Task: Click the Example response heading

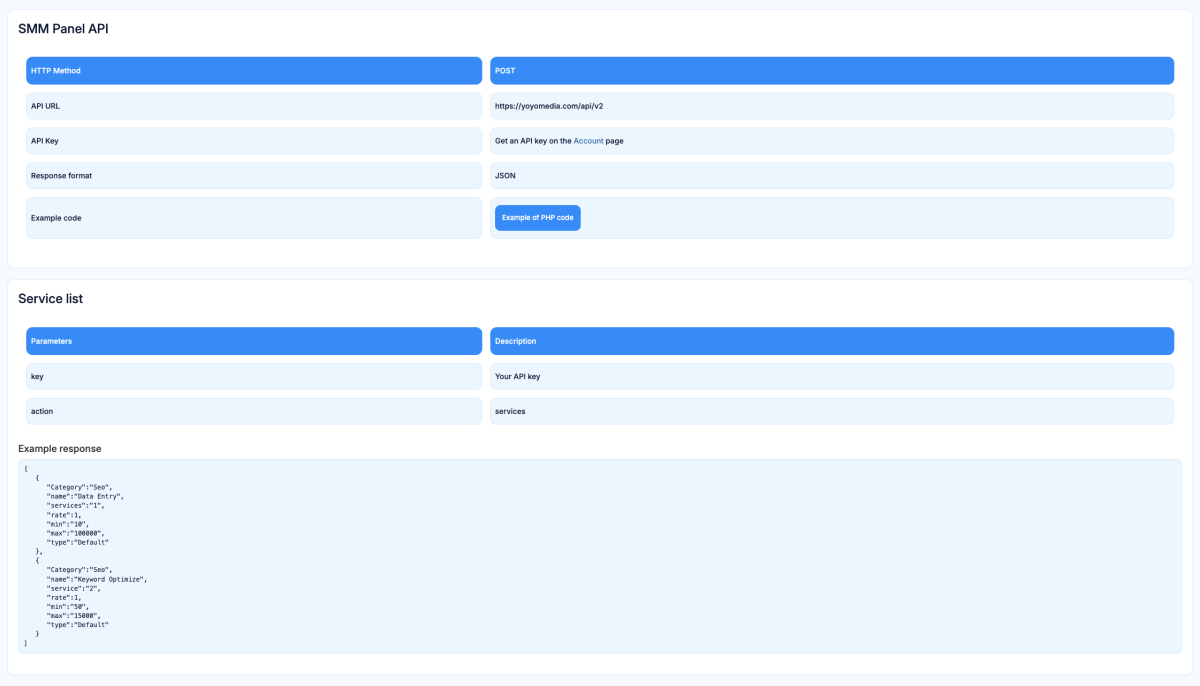Action: click(x=60, y=449)
